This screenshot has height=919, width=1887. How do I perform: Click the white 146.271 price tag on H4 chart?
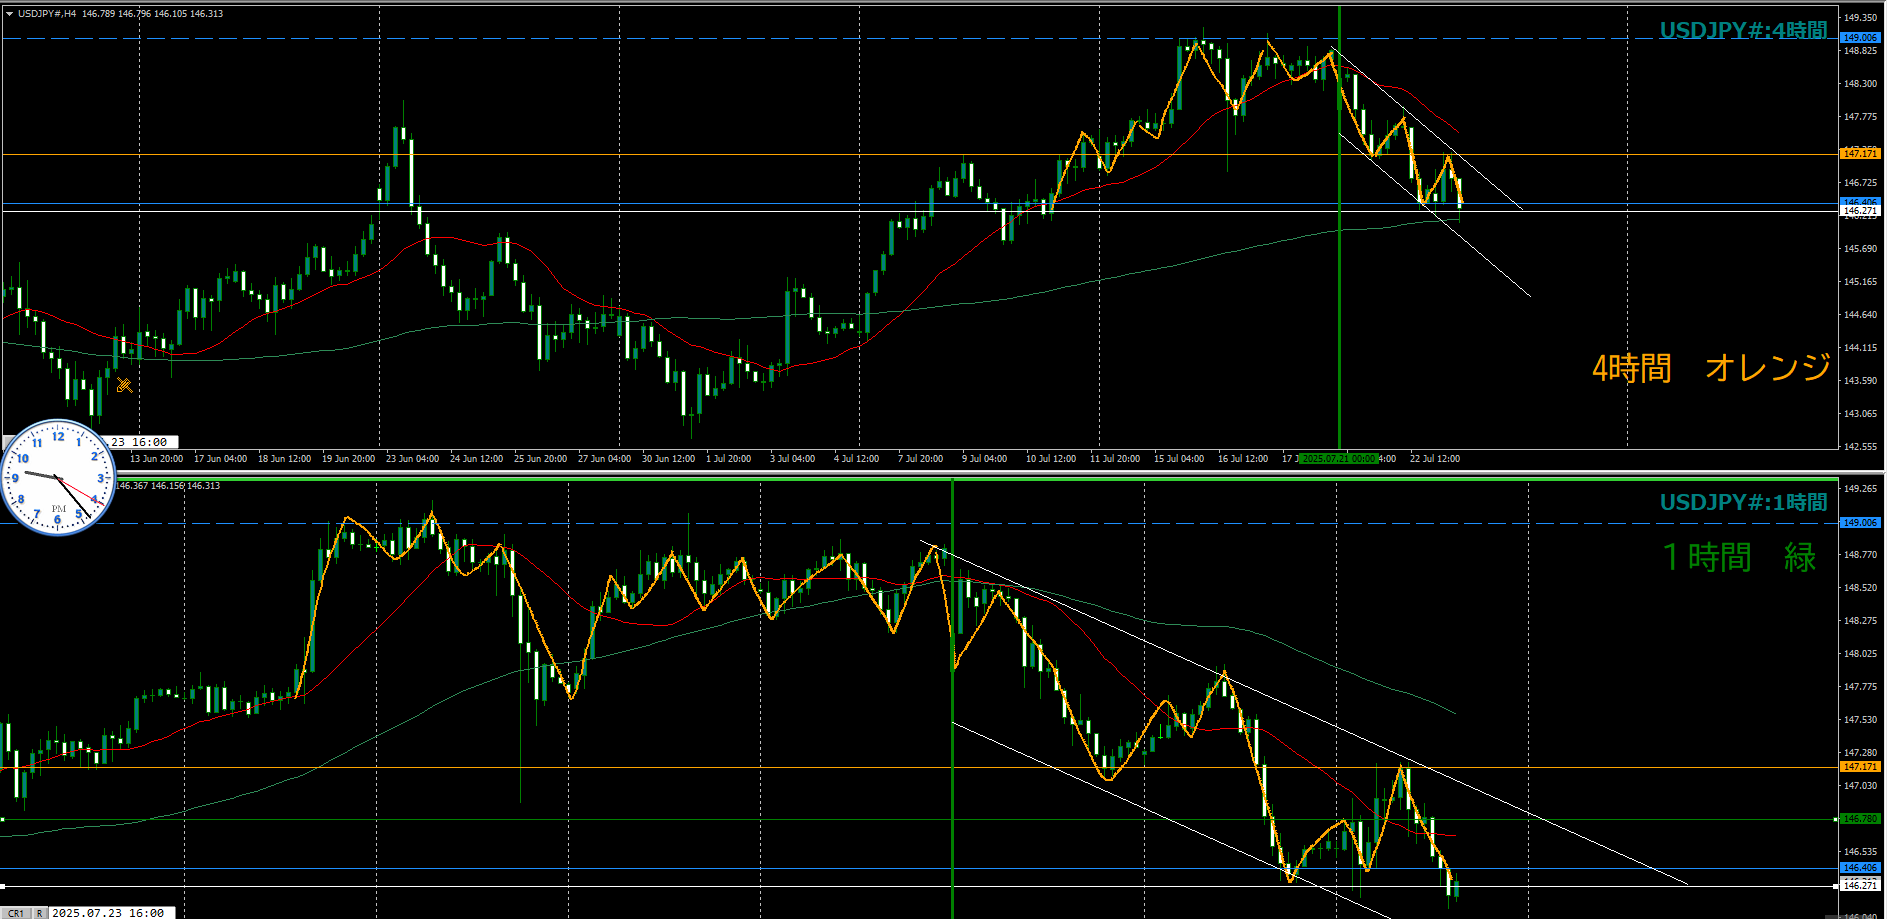point(1860,211)
